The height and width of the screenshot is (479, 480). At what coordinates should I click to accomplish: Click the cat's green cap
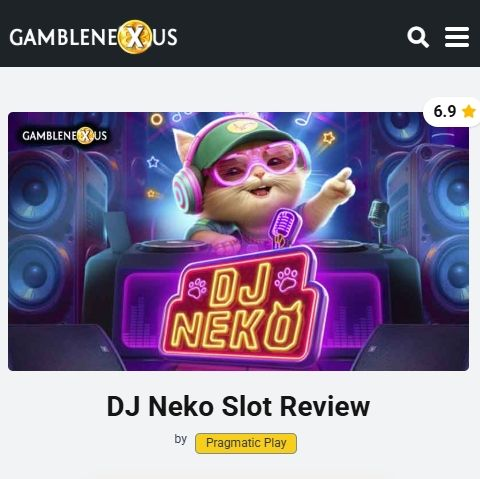(239, 137)
